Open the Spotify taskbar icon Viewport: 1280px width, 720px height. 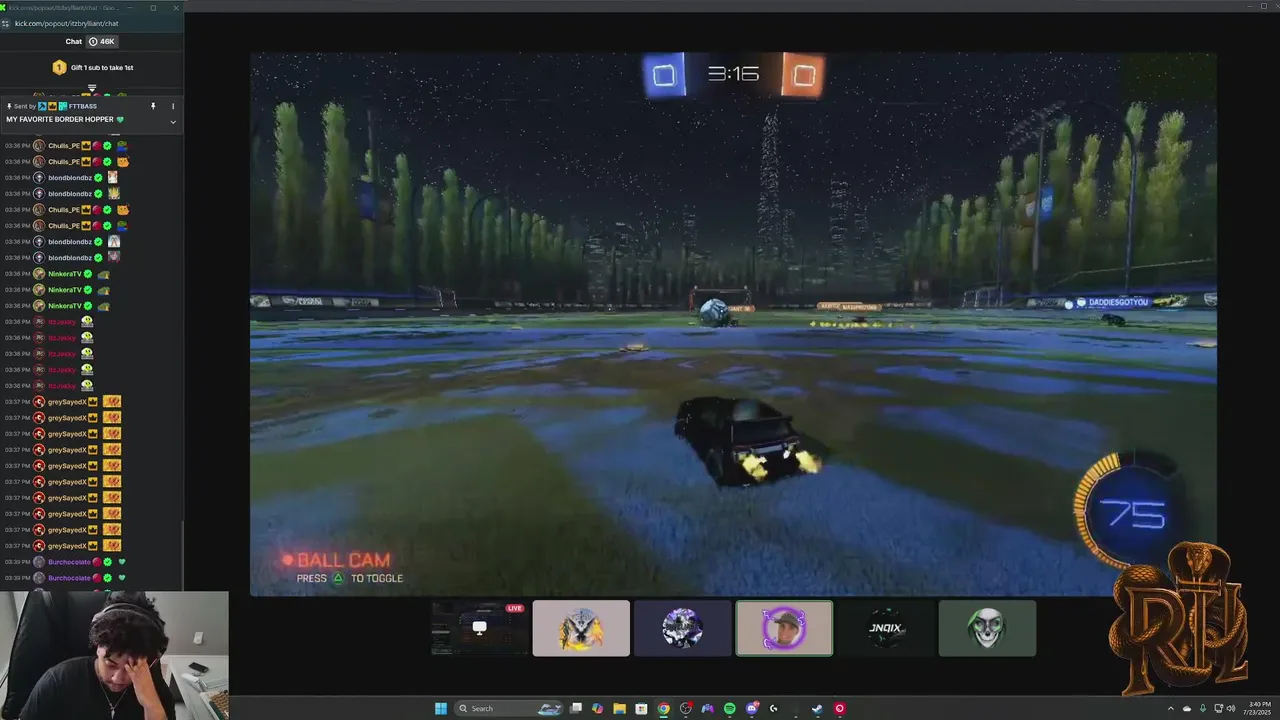pyautogui.click(x=729, y=708)
